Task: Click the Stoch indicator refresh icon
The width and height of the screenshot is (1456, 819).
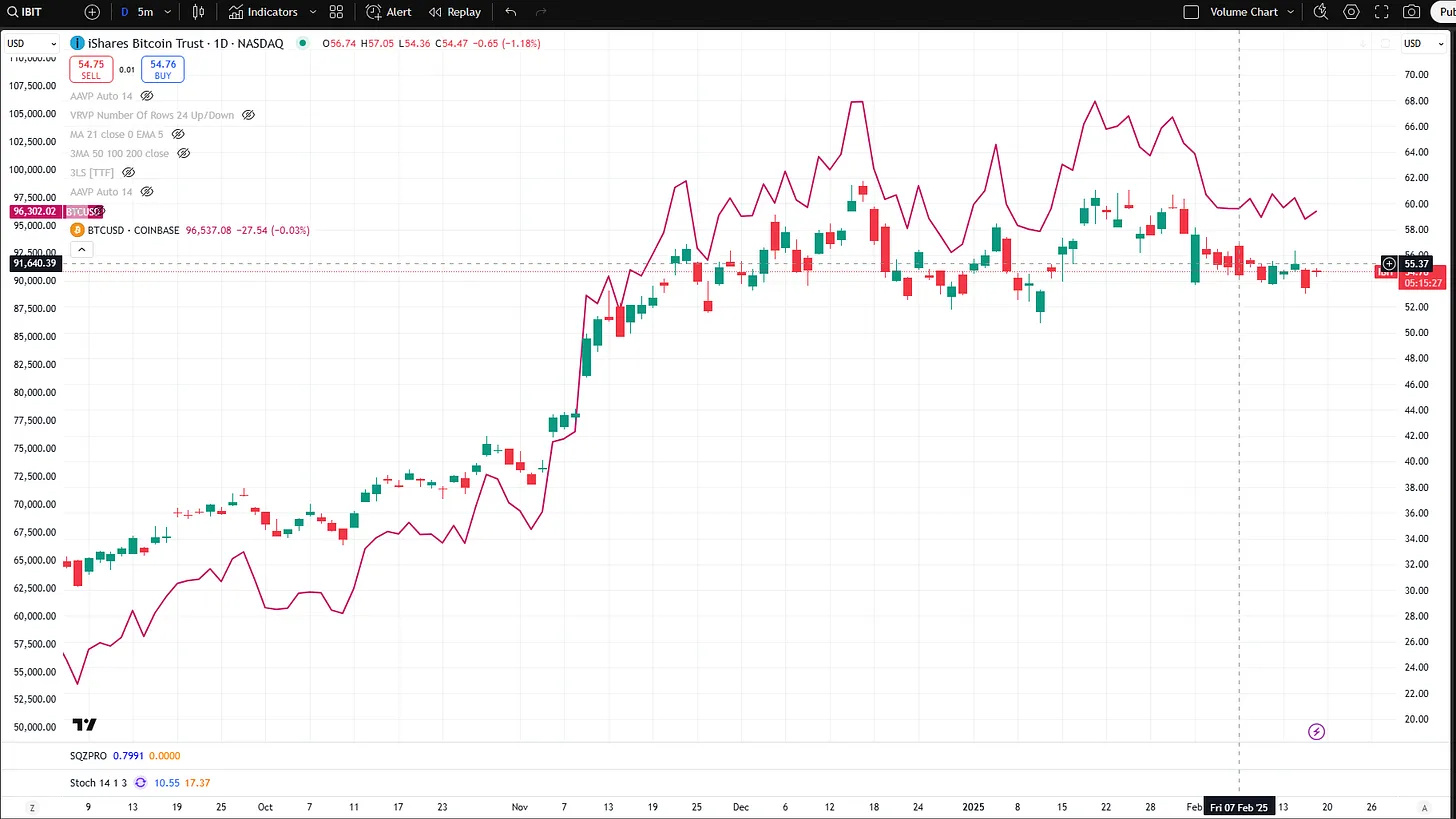Action: click(140, 783)
